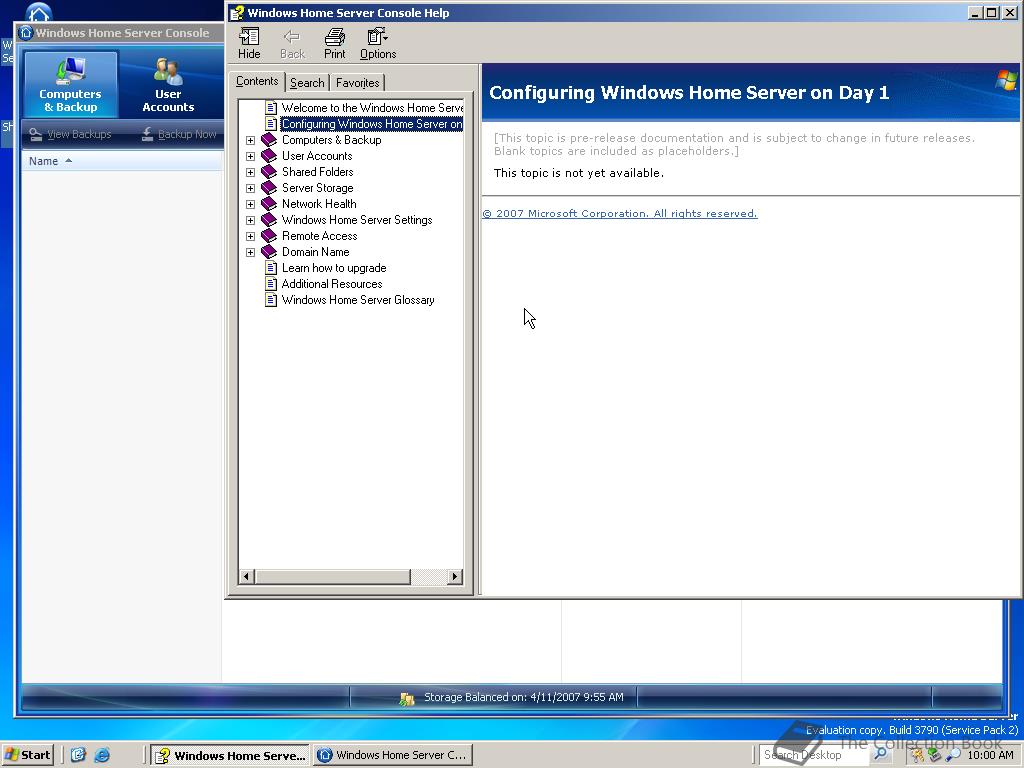Viewport: 1024px width, 768px height.
Task: Expand the User Accounts tree node
Action: point(250,156)
